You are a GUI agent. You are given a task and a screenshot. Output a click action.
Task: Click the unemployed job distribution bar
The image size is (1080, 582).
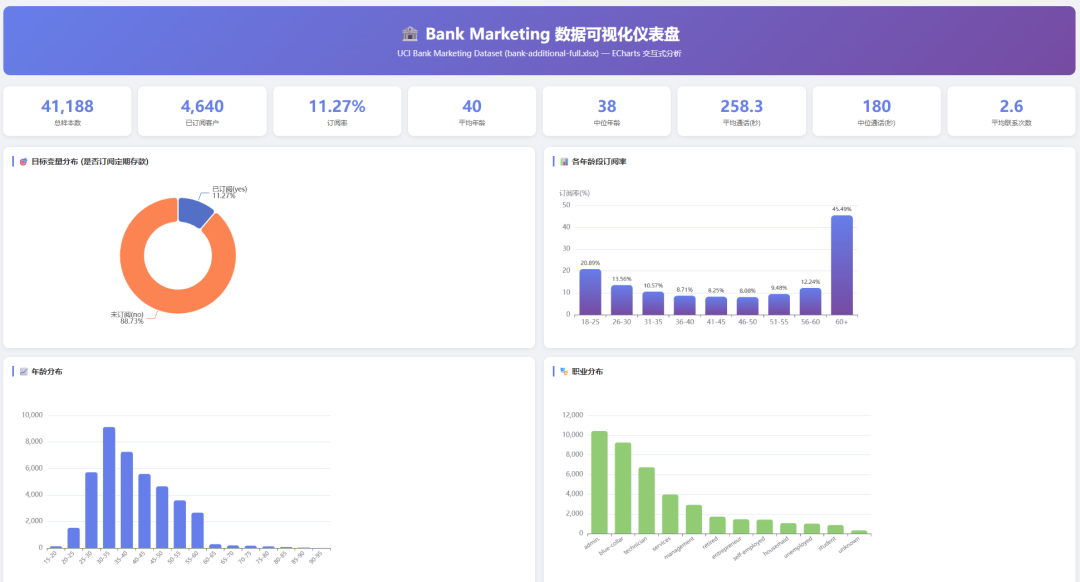pyautogui.click(x=812, y=529)
